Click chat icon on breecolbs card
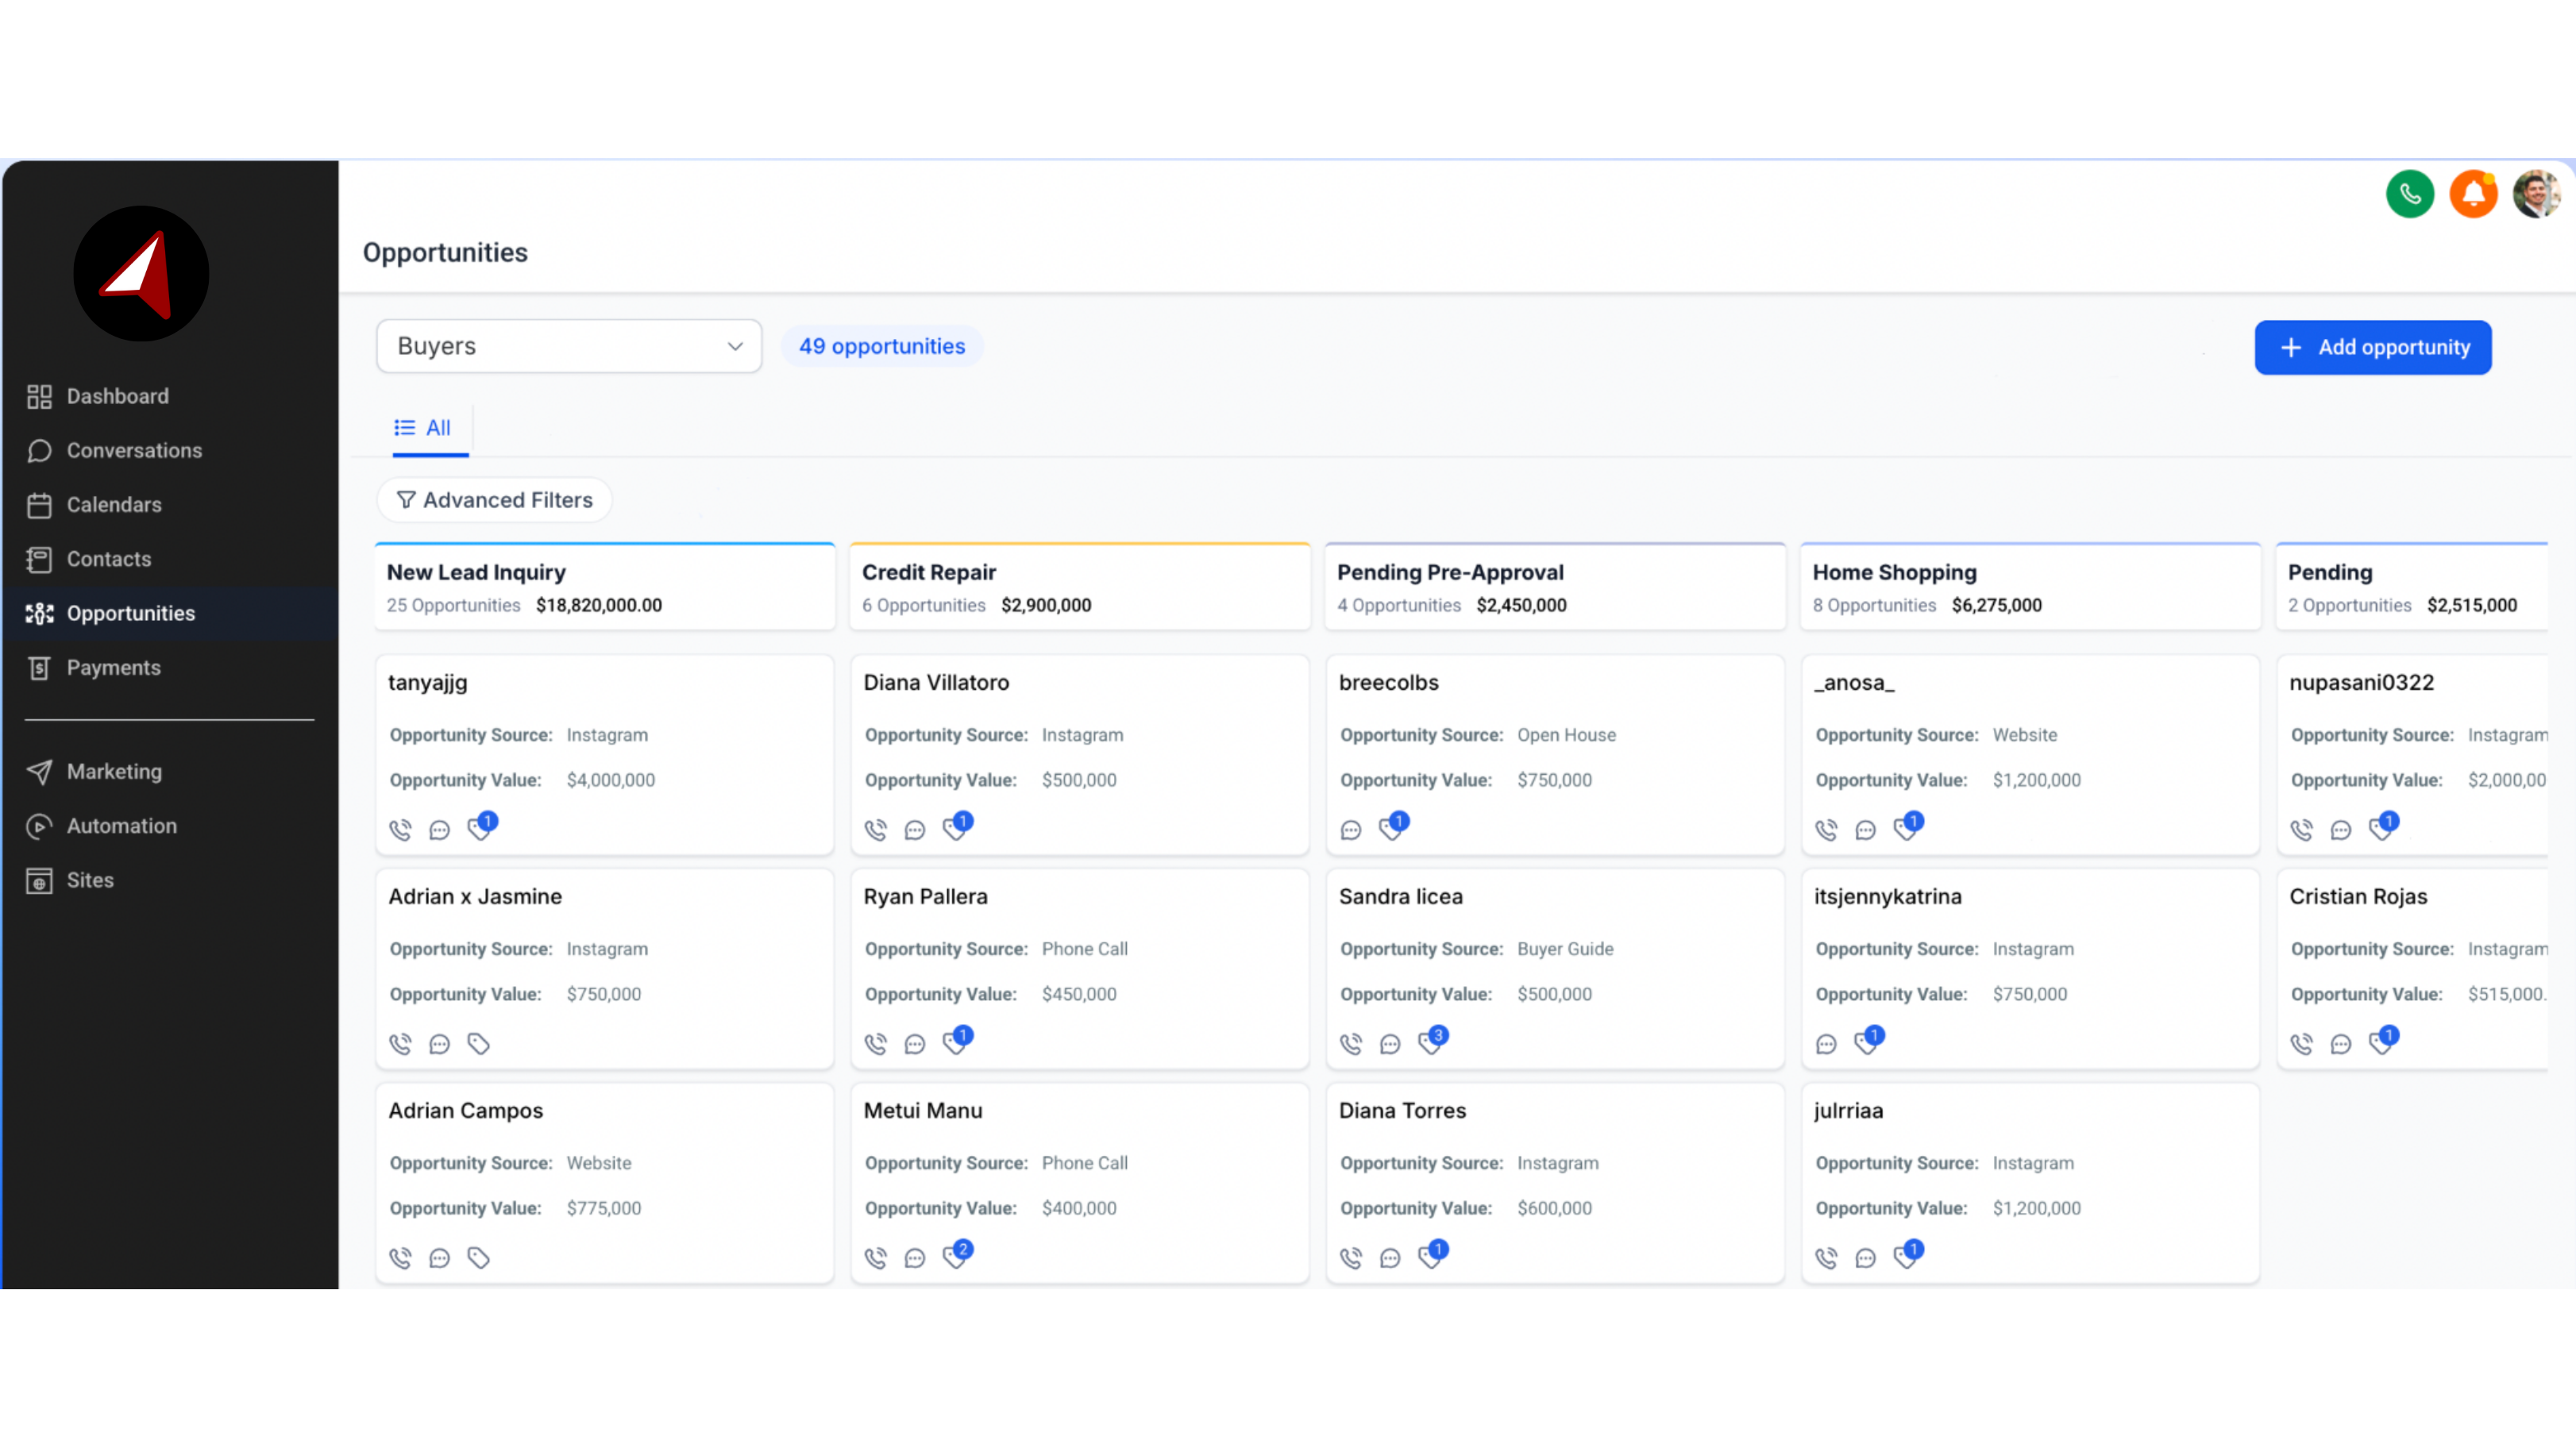The height and width of the screenshot is (1448, 2576). pos(1350,830)
